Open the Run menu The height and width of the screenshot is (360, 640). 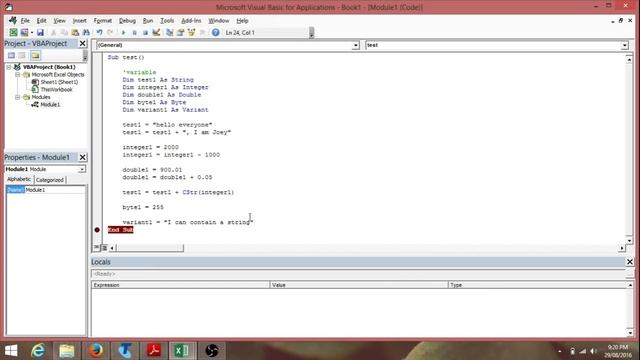148,20
